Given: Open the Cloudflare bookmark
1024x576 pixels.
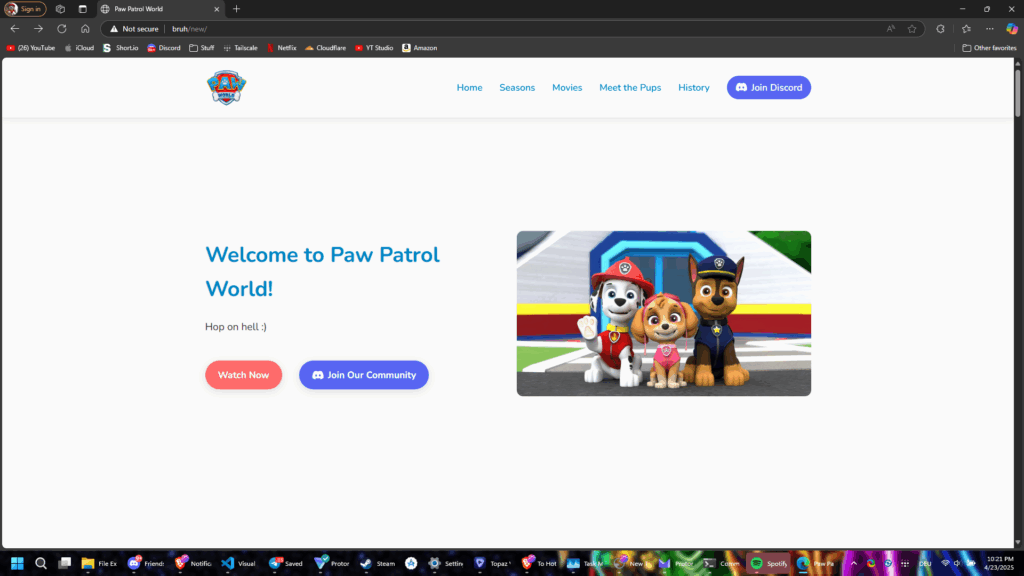Looking at the screenshot, I should [x=325, y=48].
